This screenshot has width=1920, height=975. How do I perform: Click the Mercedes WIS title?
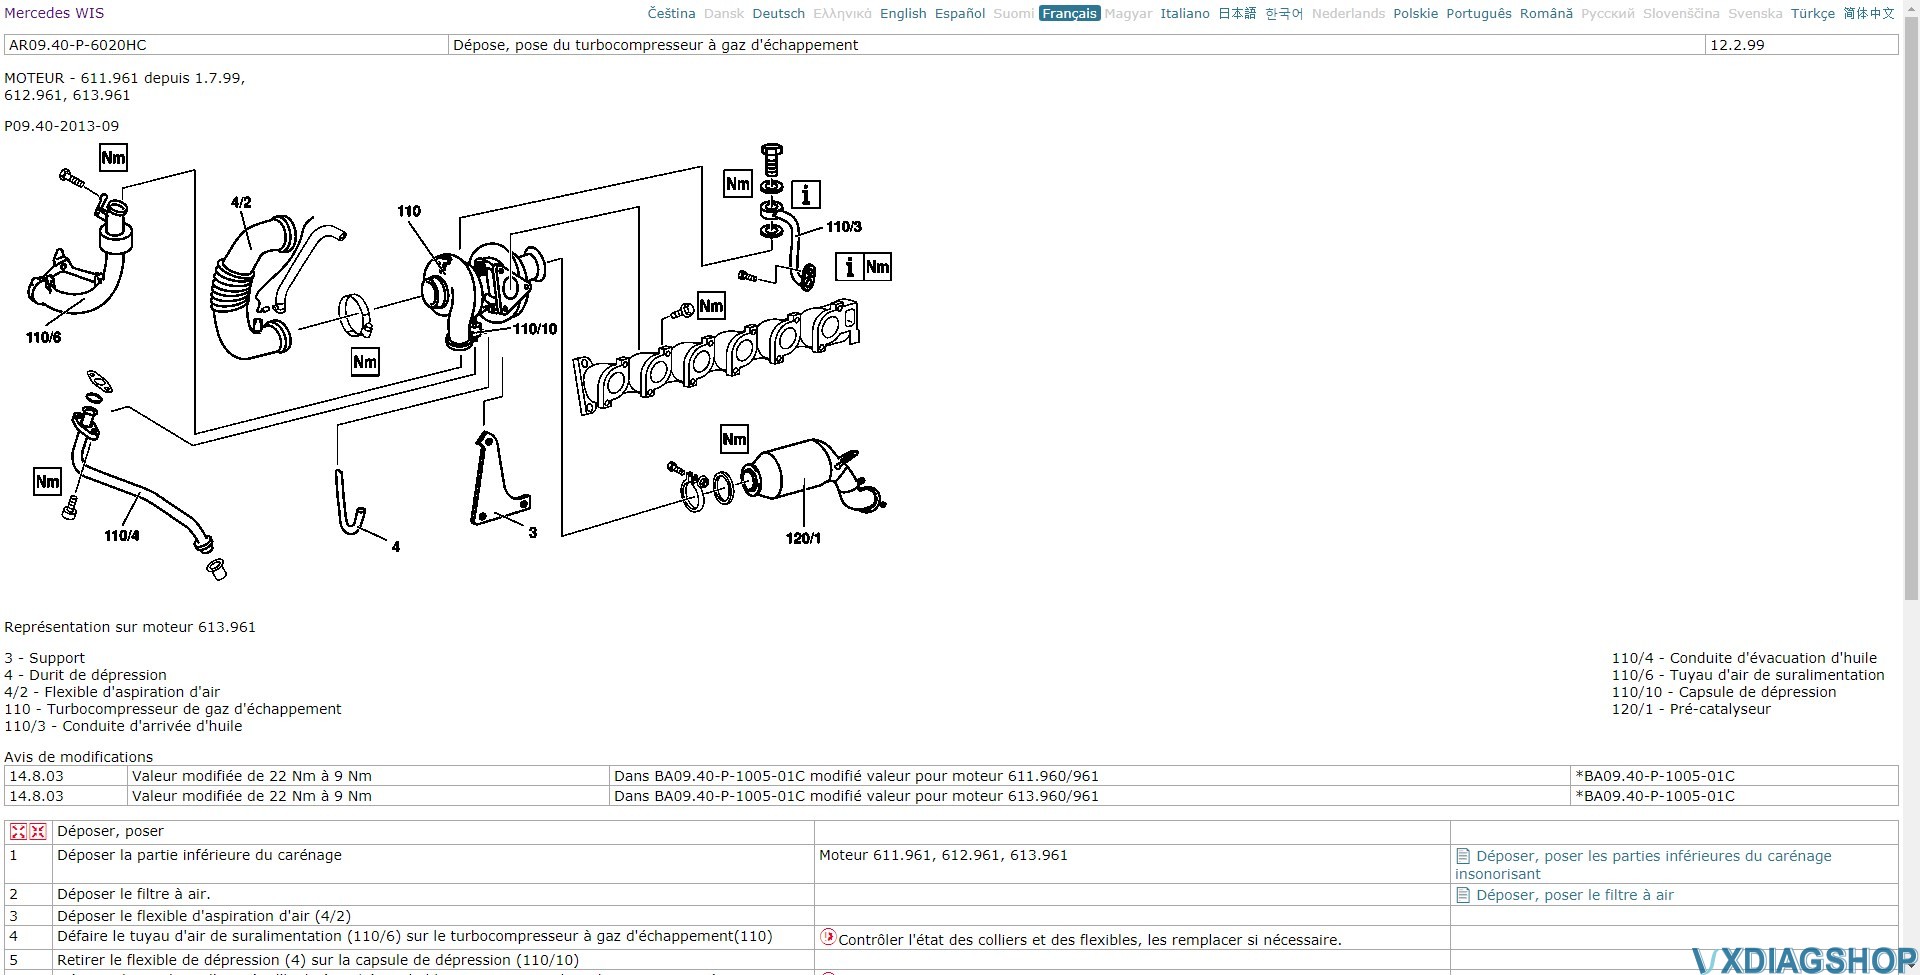pos(54,13)
